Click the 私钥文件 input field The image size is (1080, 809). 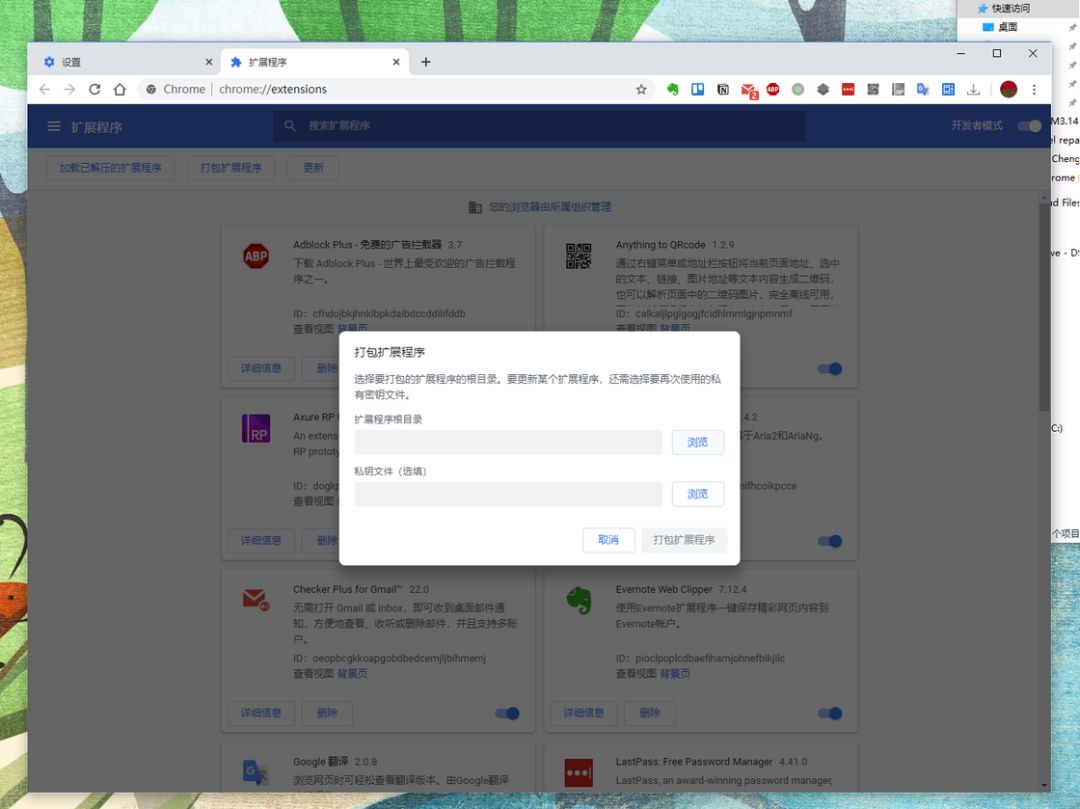tap(508, 494)
